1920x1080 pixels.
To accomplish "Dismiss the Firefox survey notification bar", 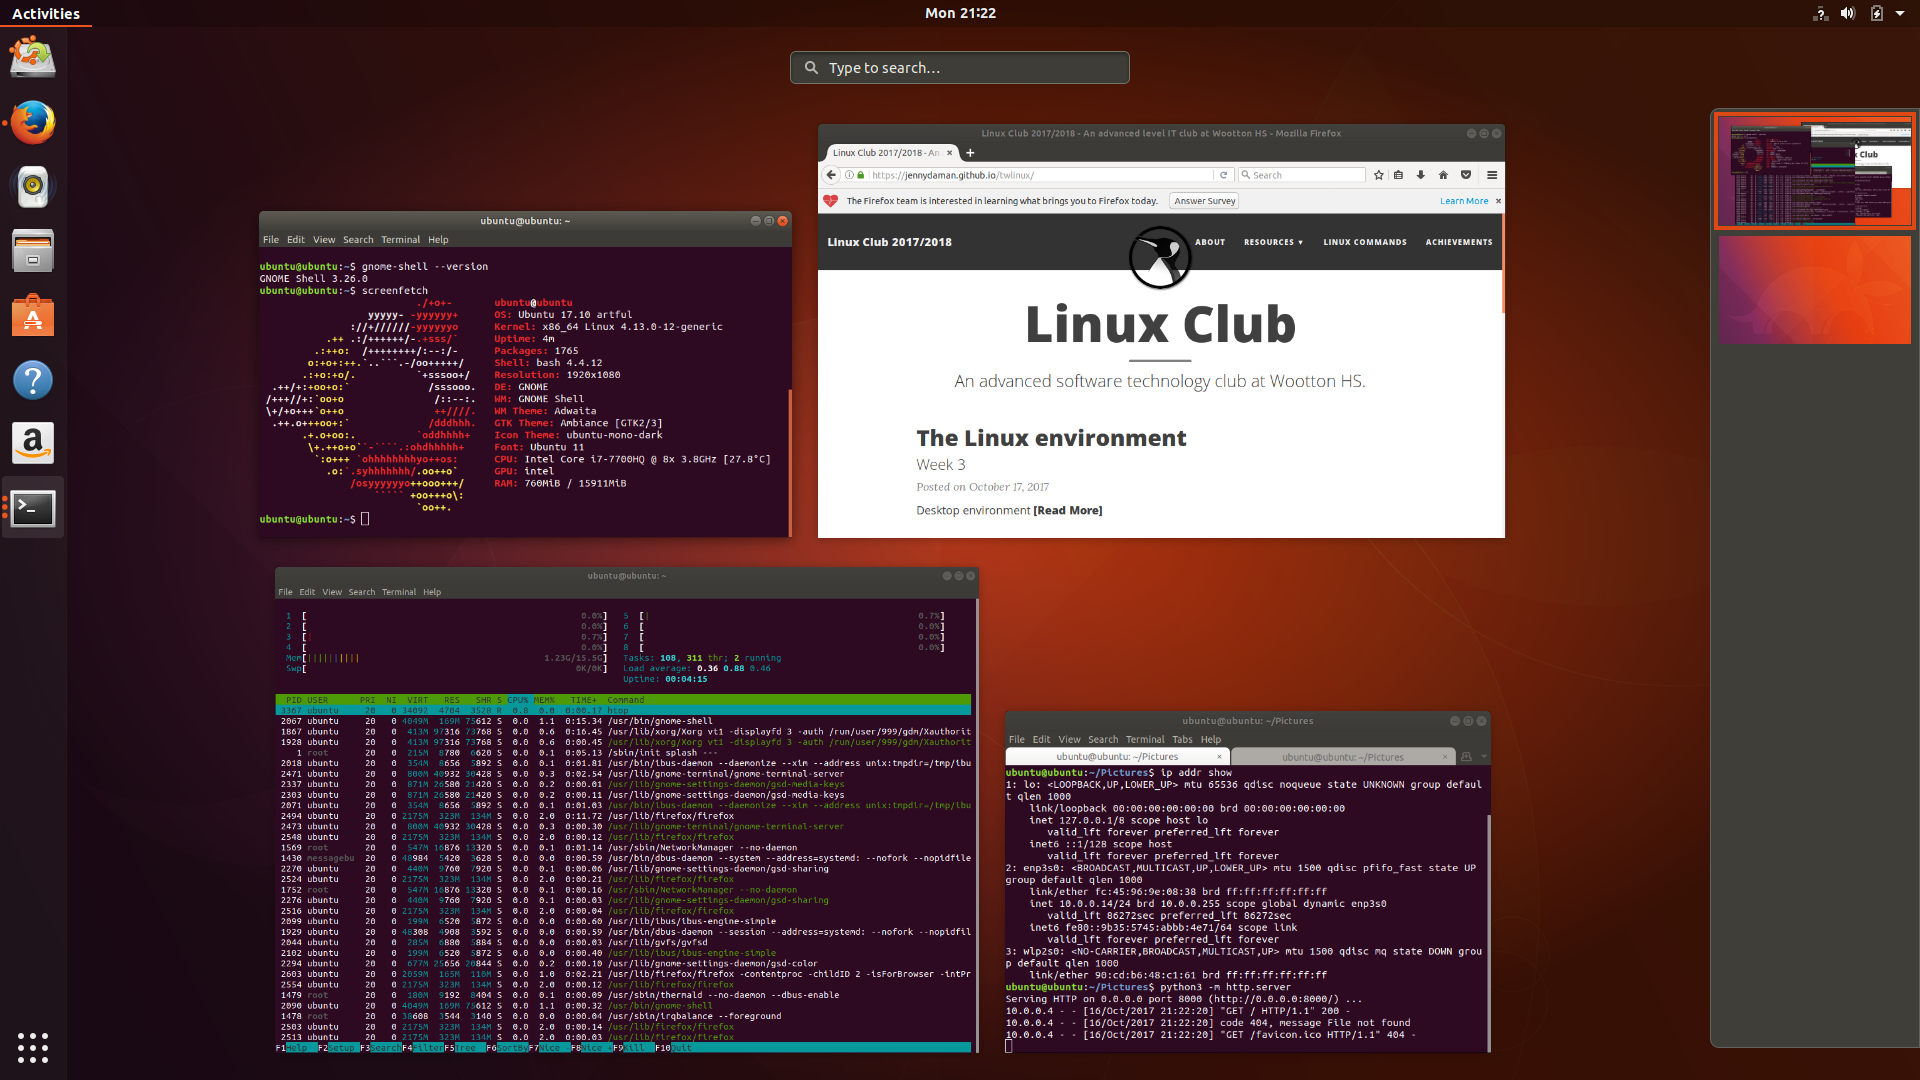I will (1498, 201).
